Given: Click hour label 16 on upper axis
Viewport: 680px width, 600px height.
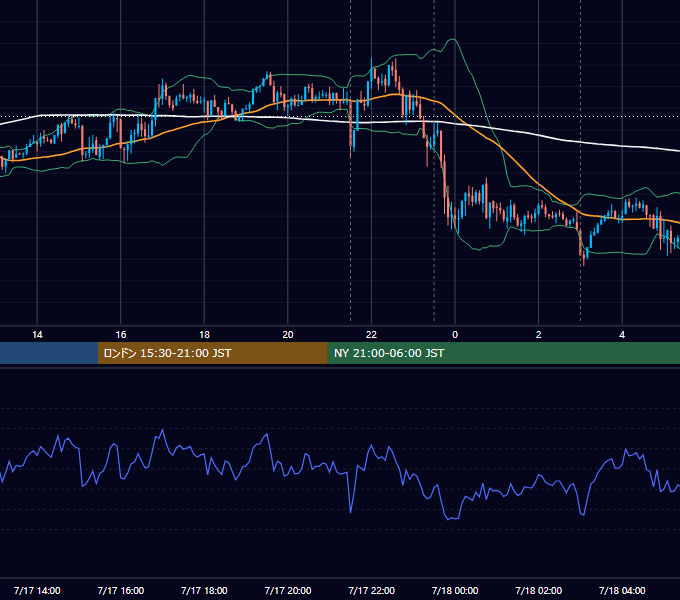Looking at the screenshot, I should (x=121, y=335).
